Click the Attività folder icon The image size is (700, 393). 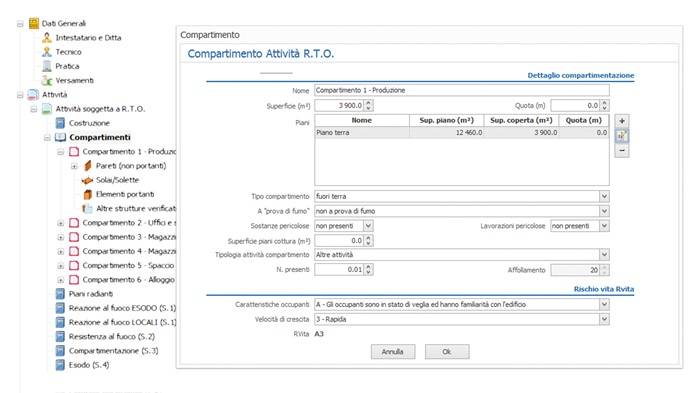pos(33,95)
